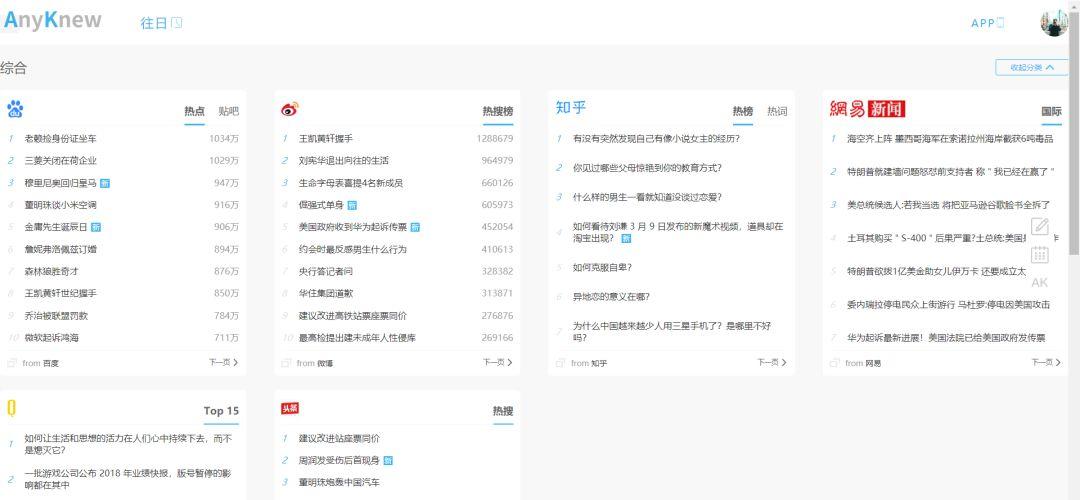Open Weibo topic 央行答记者问
Screen dimensions: 1080x500
[x=326, y=271]
